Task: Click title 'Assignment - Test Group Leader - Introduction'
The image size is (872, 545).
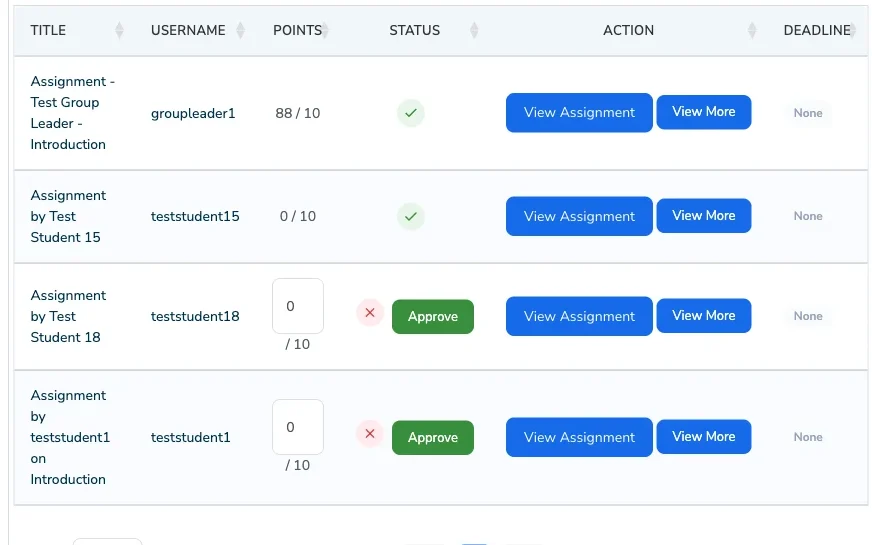Action: tap(72, 113)
